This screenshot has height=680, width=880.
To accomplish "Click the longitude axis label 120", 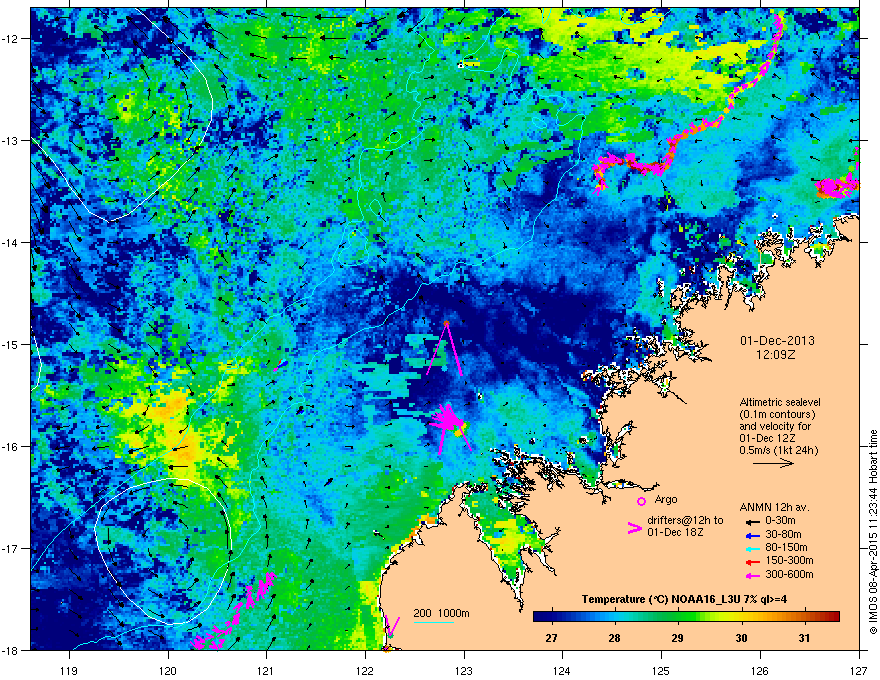I will click(x=168, y=670).
